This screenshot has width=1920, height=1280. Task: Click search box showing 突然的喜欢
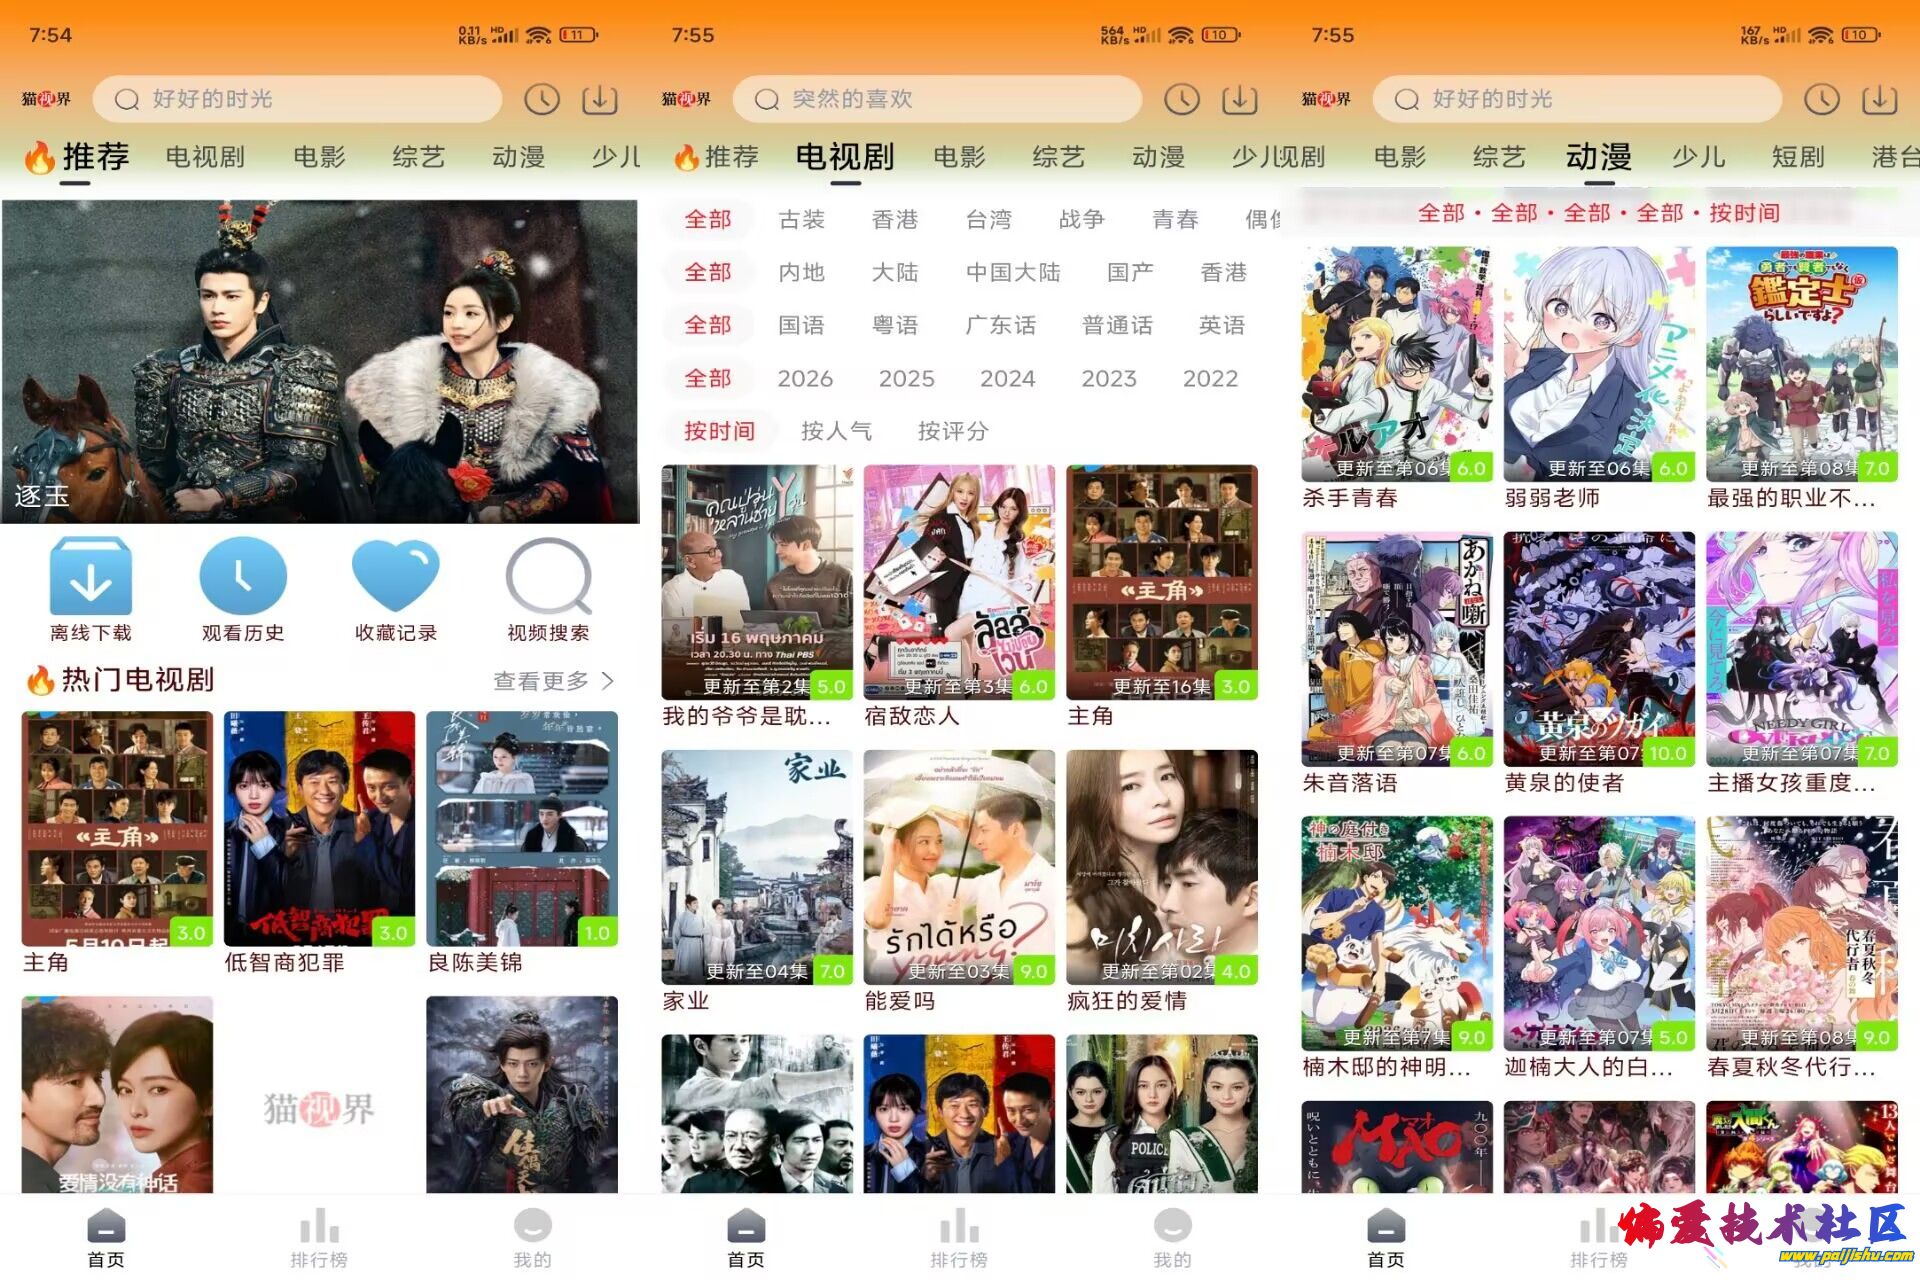[x=937, y=99]
